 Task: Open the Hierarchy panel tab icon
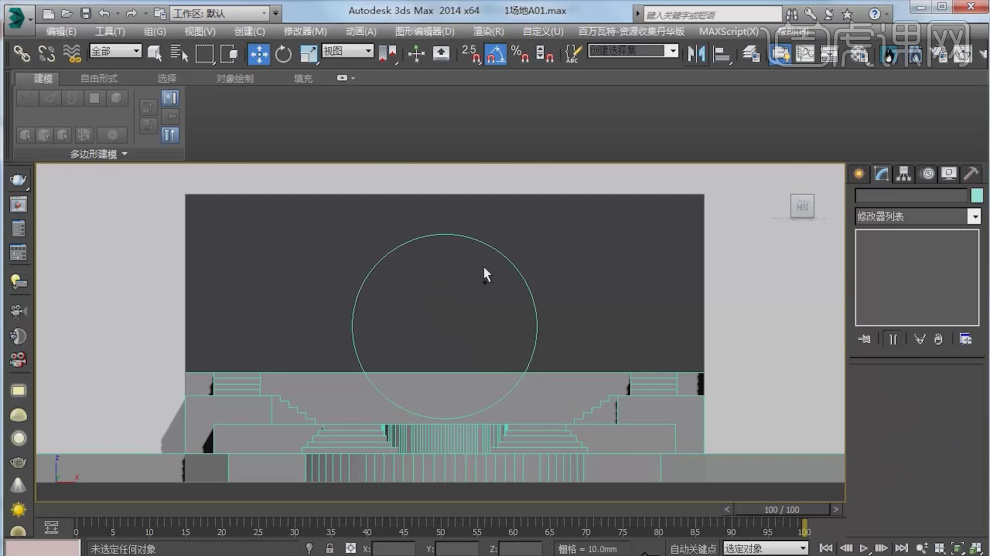pos(904,174)
